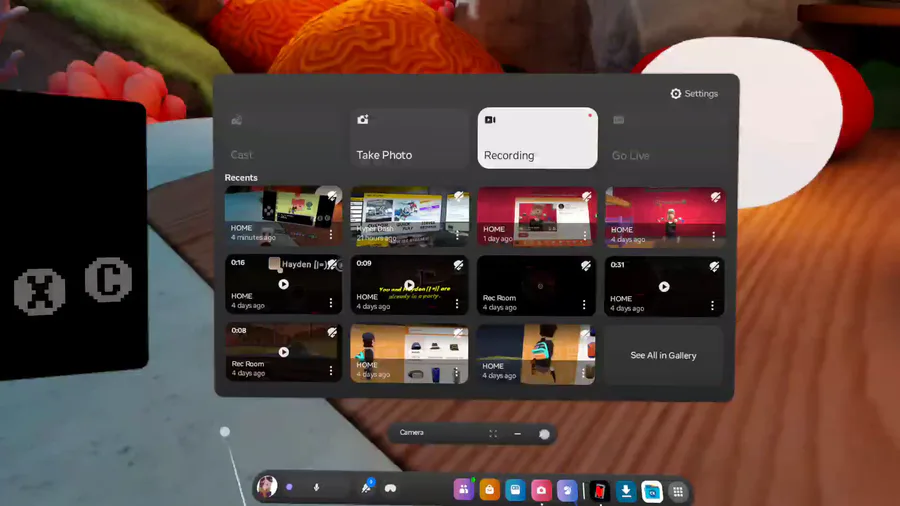Open more options for Hyper Dash capture
900x506 pixels.
457,235
